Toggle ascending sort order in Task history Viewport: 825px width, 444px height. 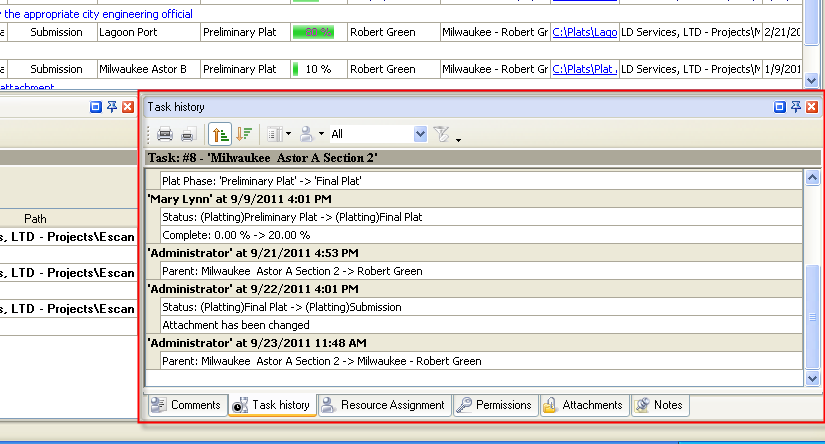point(220,134)
